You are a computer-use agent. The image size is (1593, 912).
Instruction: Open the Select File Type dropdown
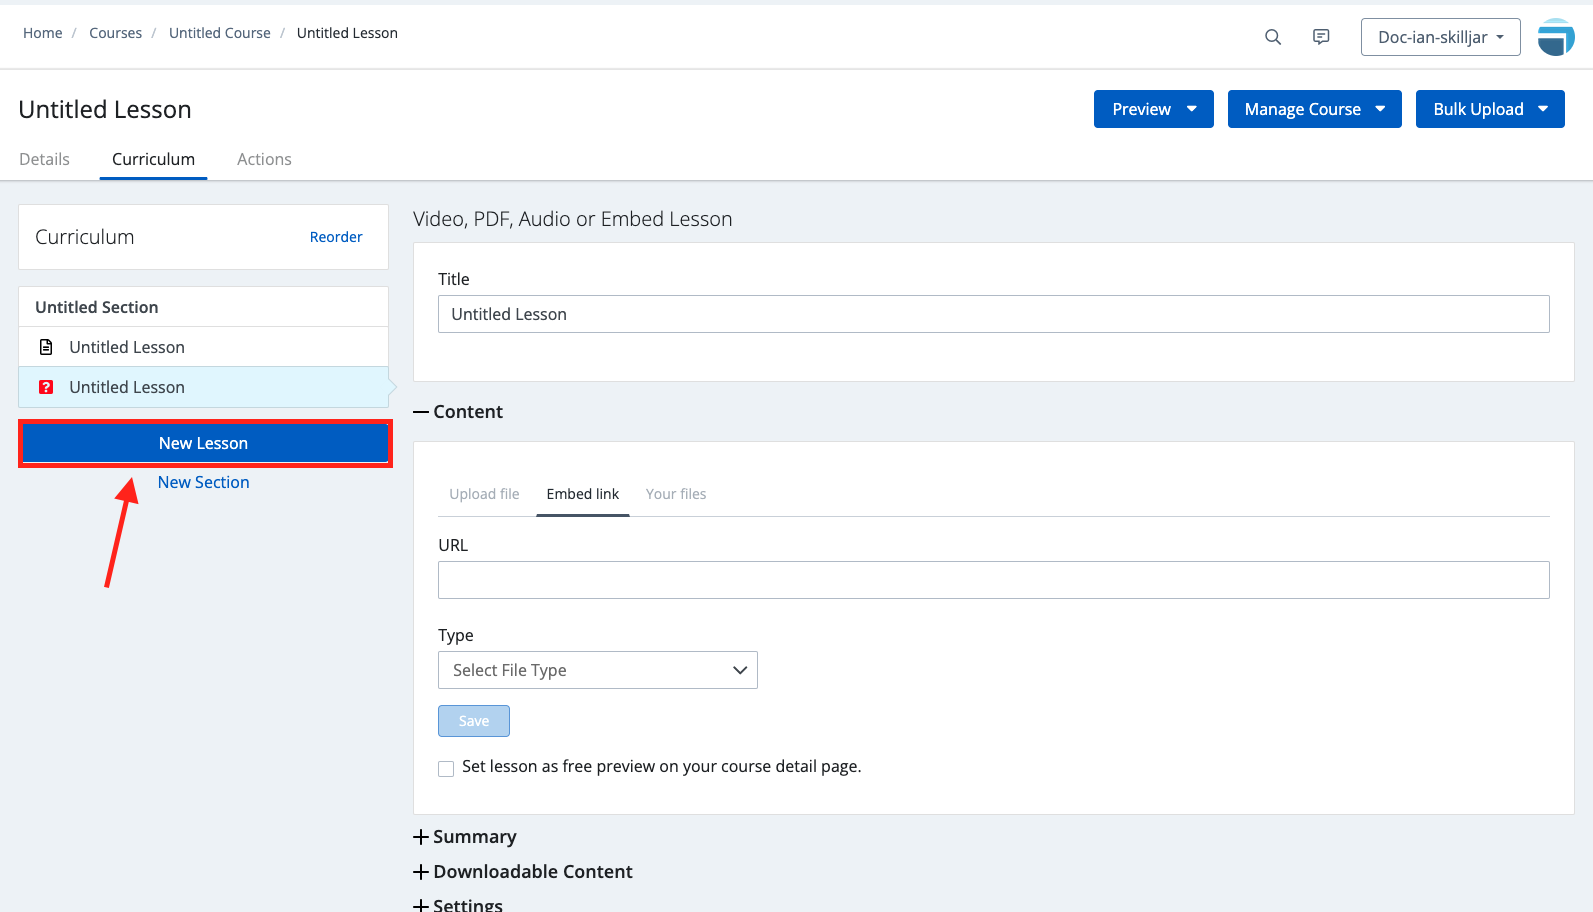597,670
